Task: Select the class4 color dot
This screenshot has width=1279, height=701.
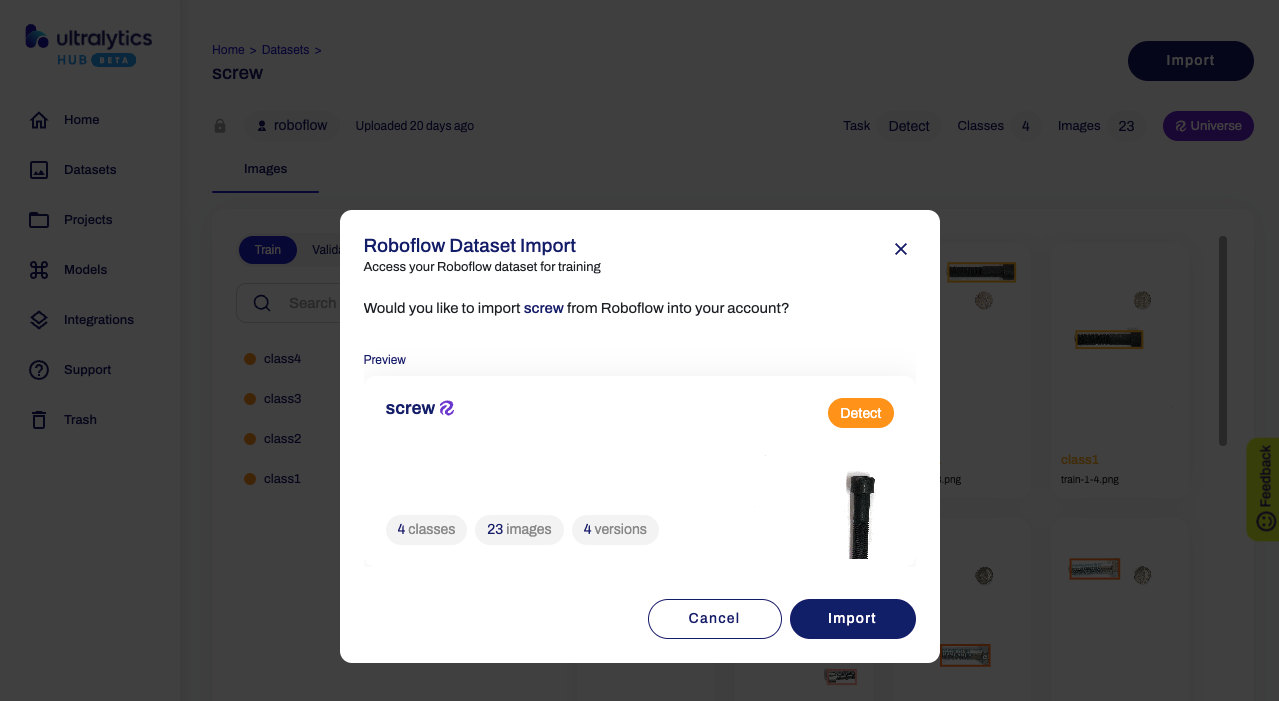Action: (x=250, y=359)
